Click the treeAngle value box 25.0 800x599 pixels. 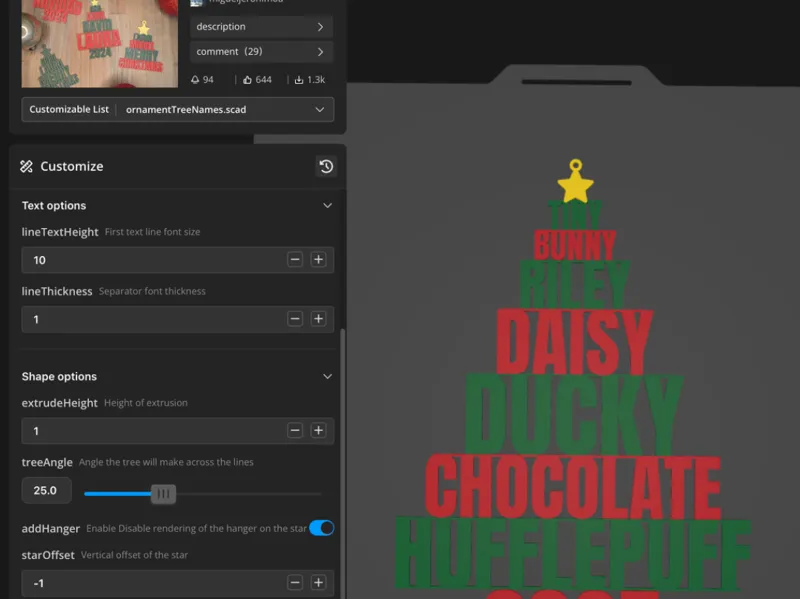pyautogui.click(x=46, y=491)
